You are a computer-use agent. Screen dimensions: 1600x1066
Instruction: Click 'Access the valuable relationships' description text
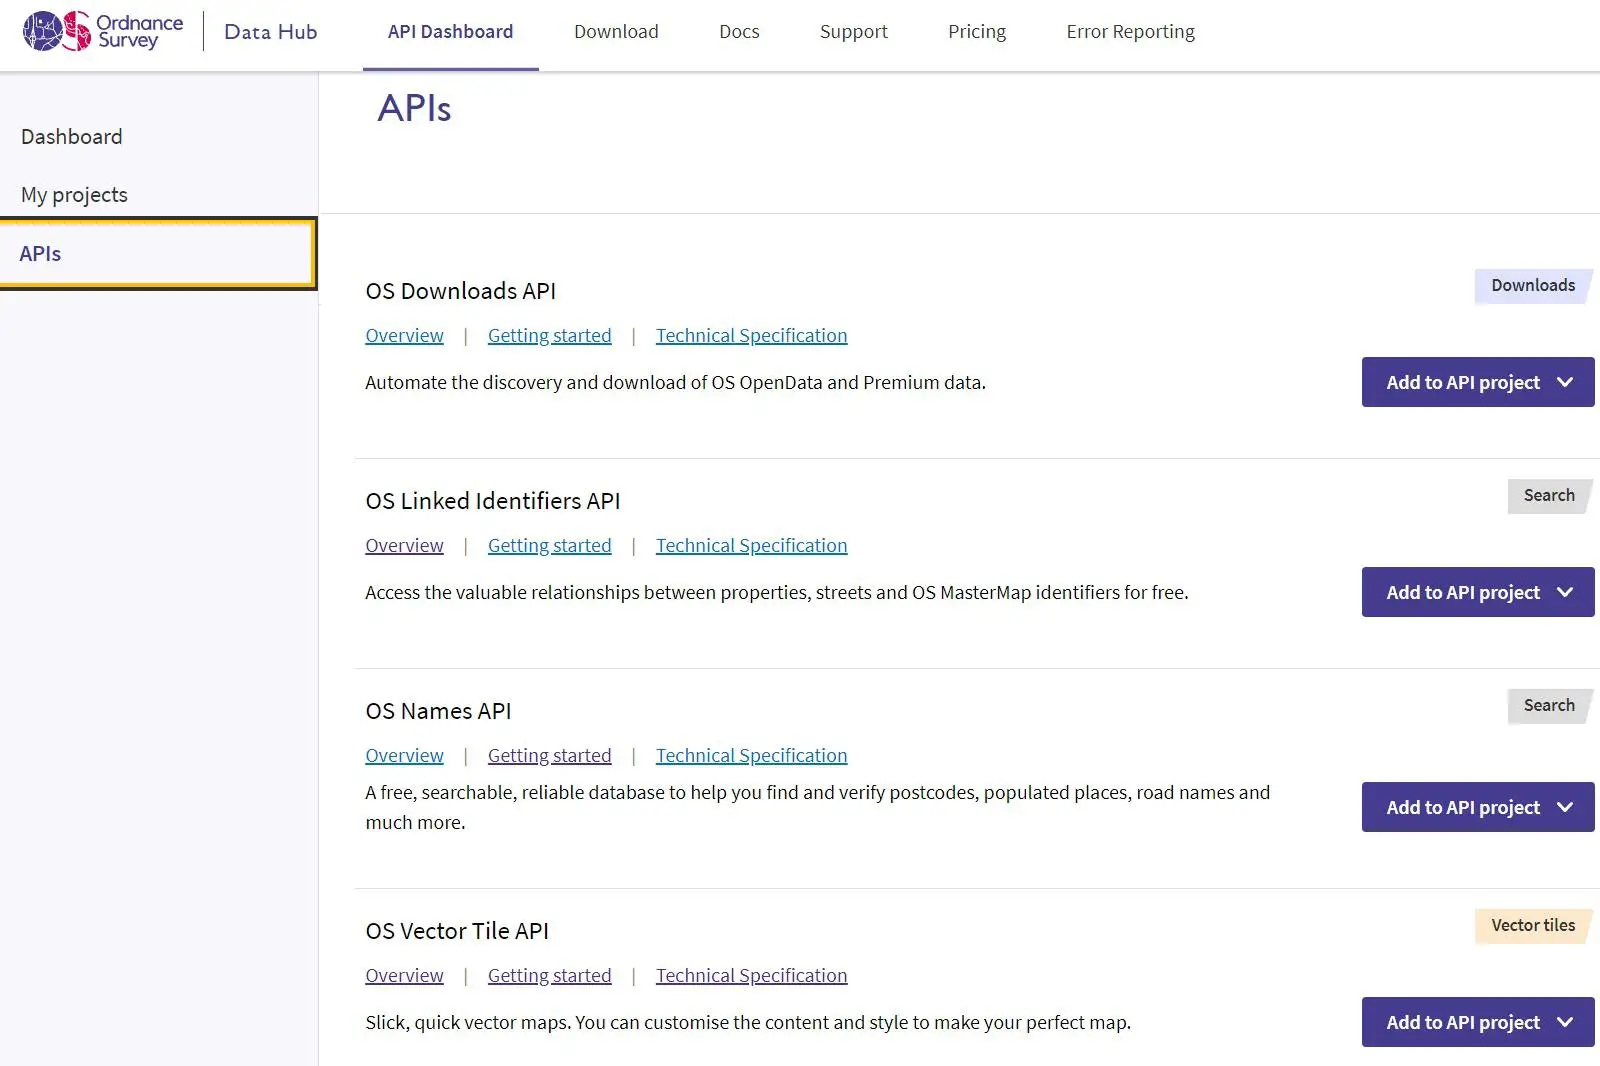pos(777,593)
